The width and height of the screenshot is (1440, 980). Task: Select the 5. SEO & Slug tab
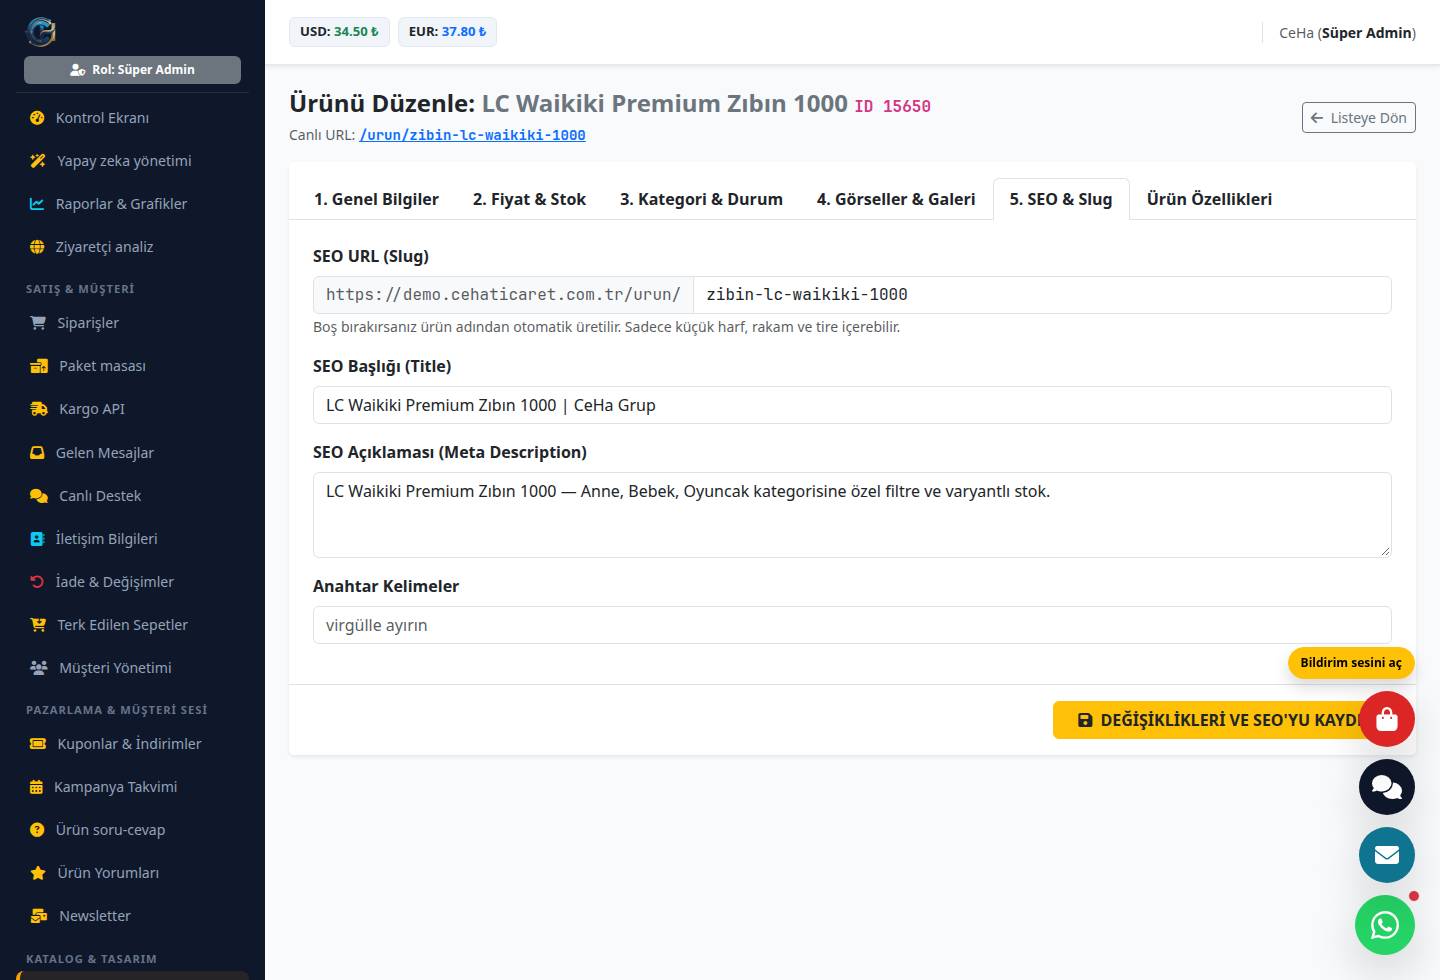1061,199
